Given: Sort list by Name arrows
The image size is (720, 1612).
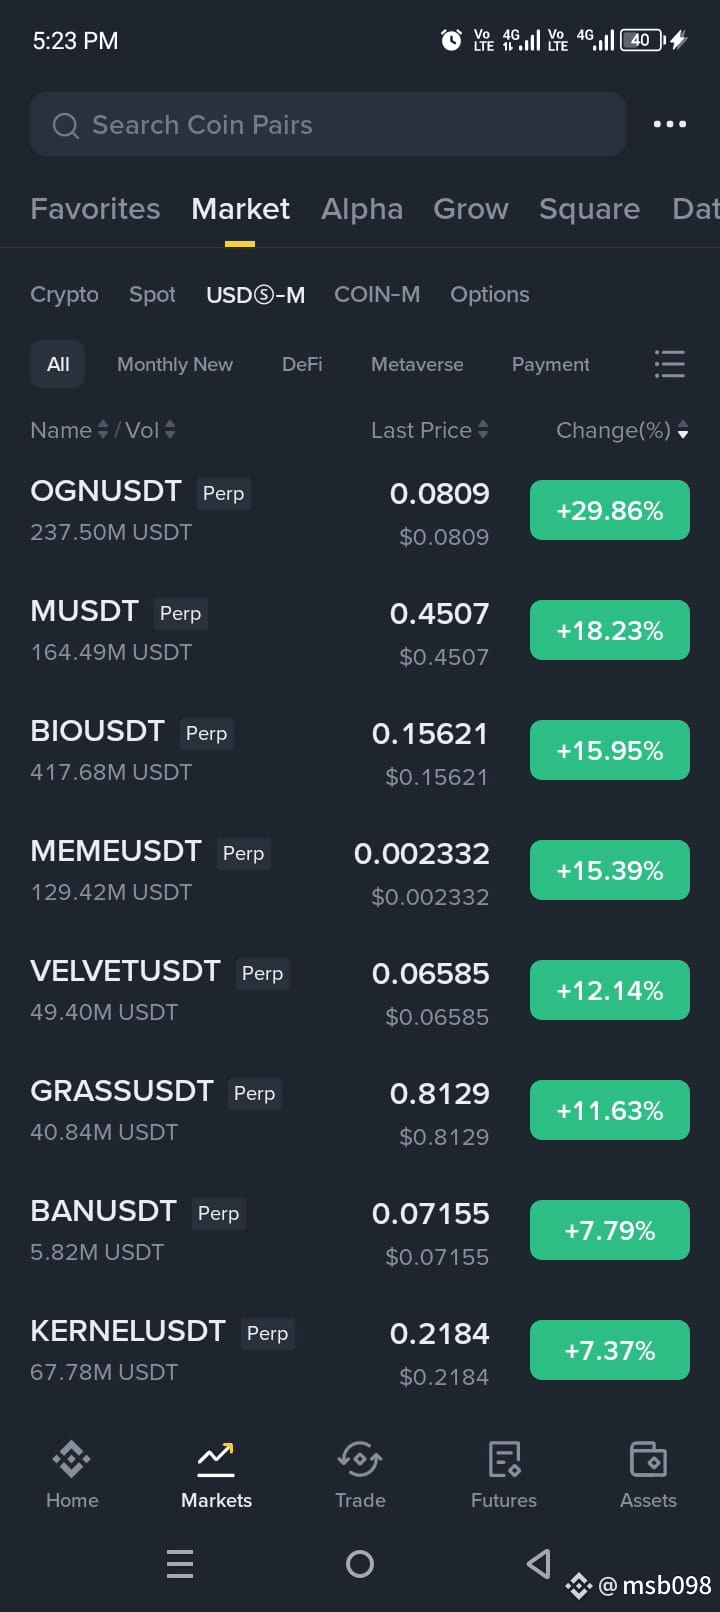Looking at the screenshot, I should [101, 430].
